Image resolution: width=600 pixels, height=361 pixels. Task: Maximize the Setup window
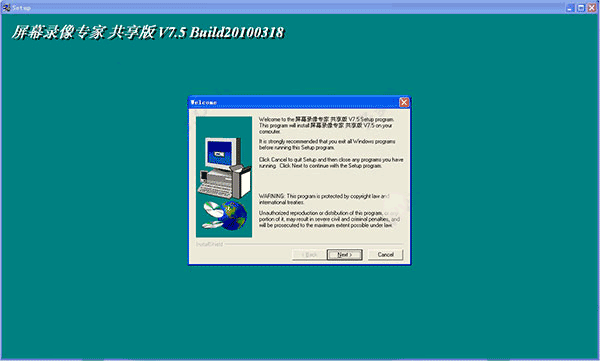(581, 8)
